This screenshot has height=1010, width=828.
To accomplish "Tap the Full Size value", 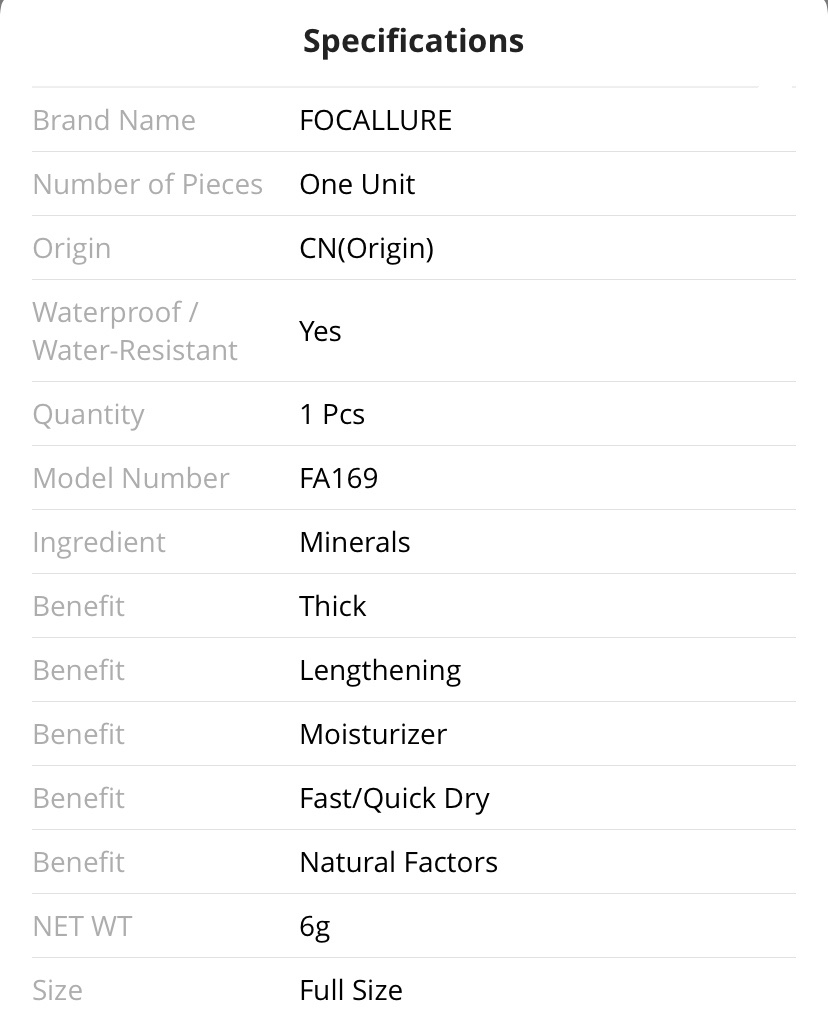I will coord(351,991).
